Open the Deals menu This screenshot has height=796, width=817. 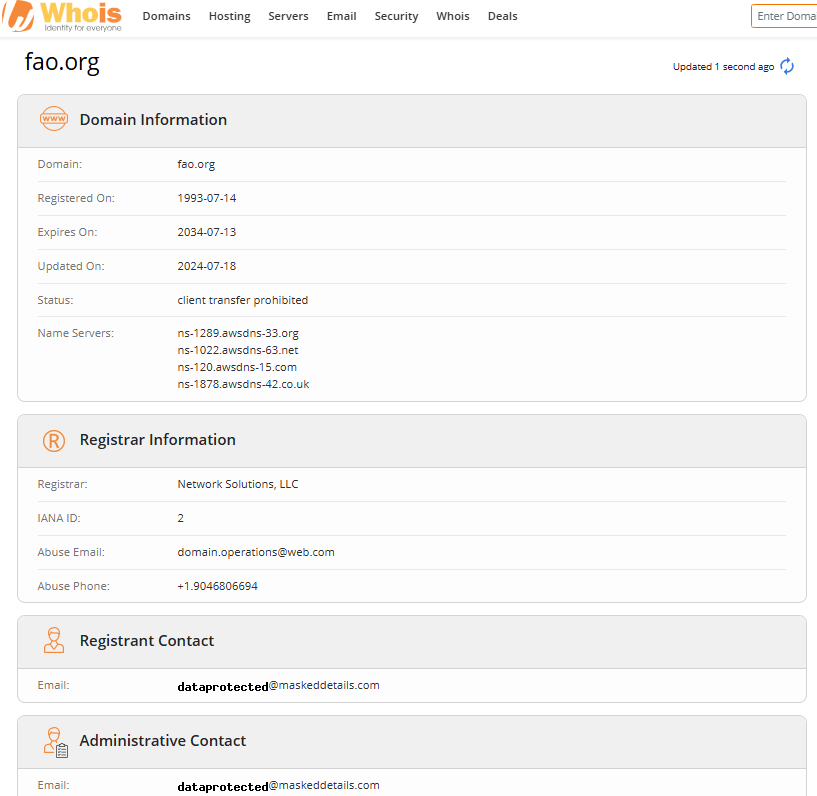point(502,16)
